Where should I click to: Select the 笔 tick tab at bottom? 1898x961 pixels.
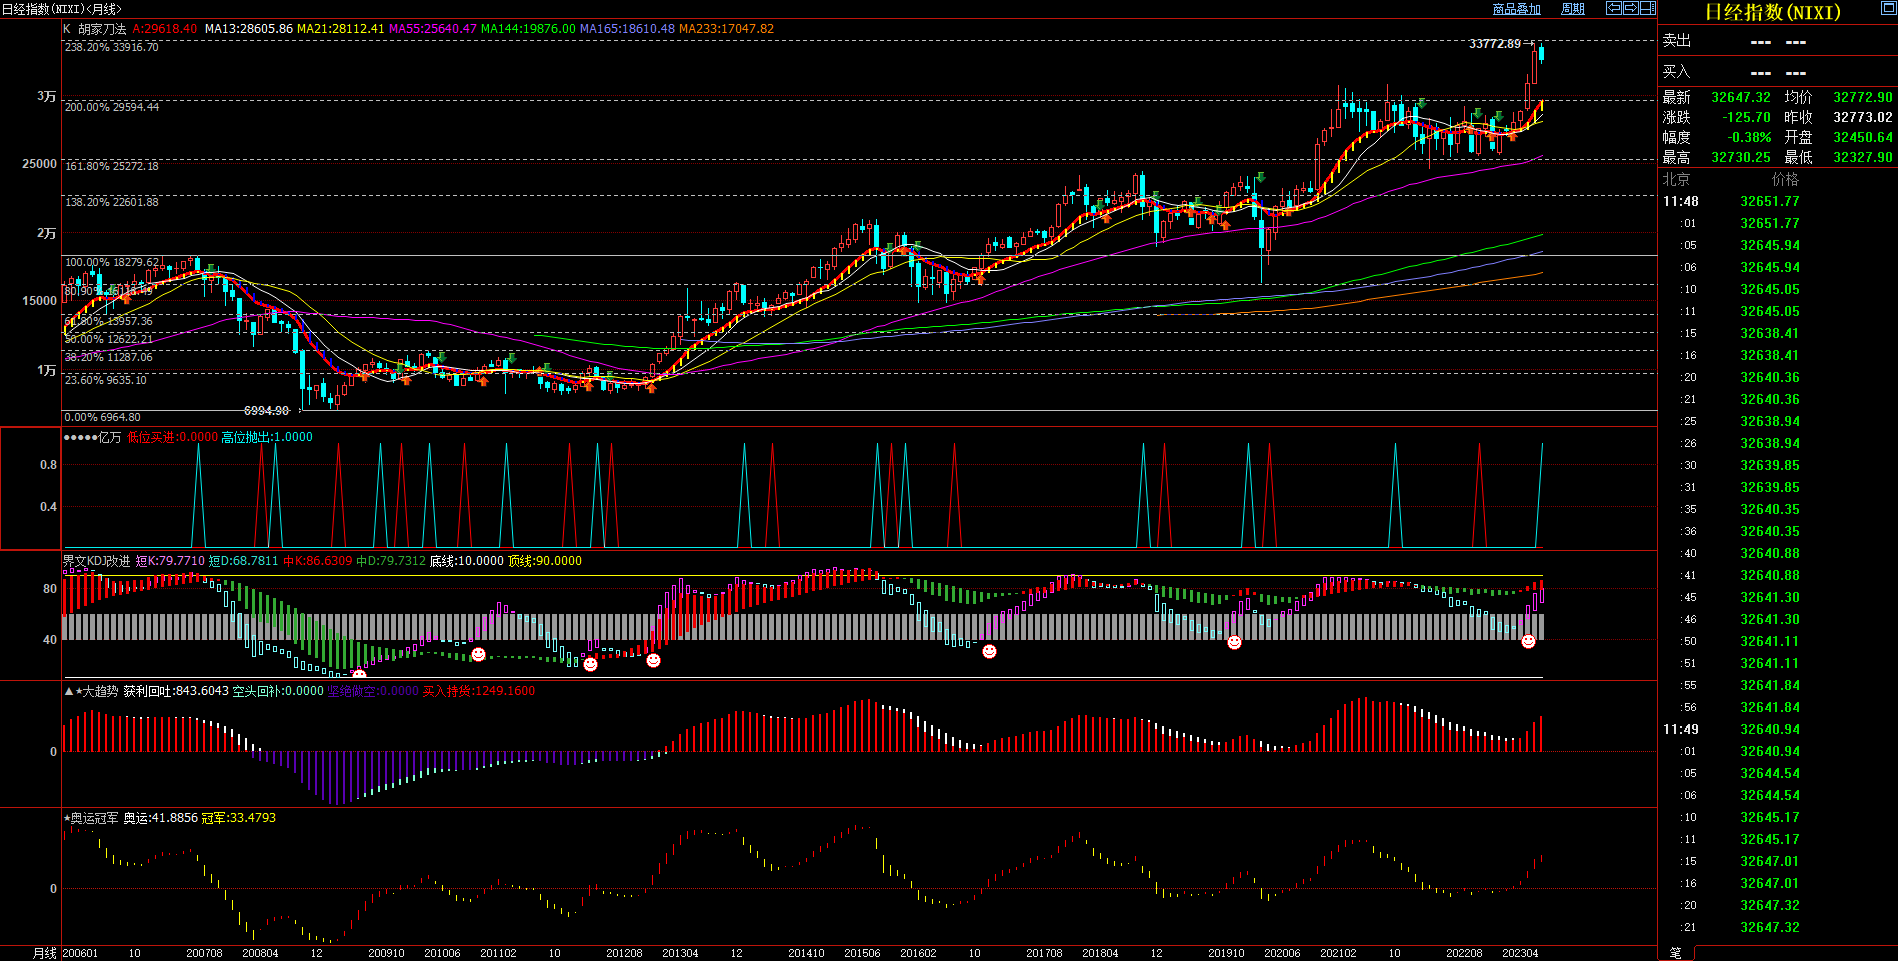(x=1676, y=953)
